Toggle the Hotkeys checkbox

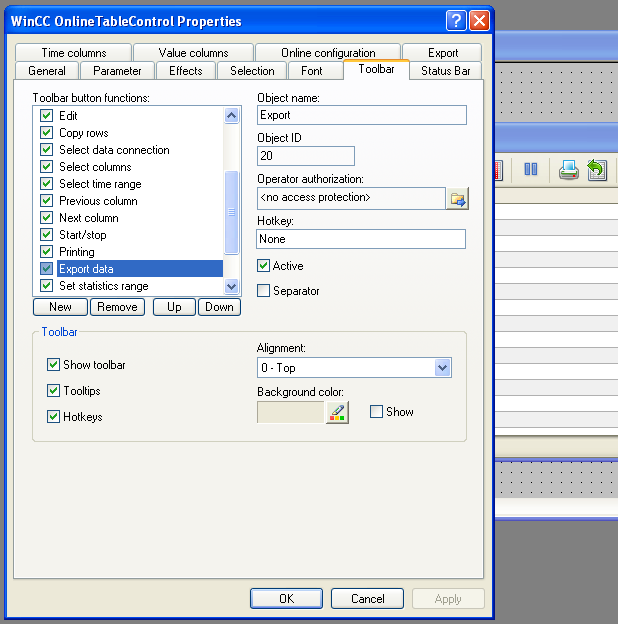click(53, 417)
